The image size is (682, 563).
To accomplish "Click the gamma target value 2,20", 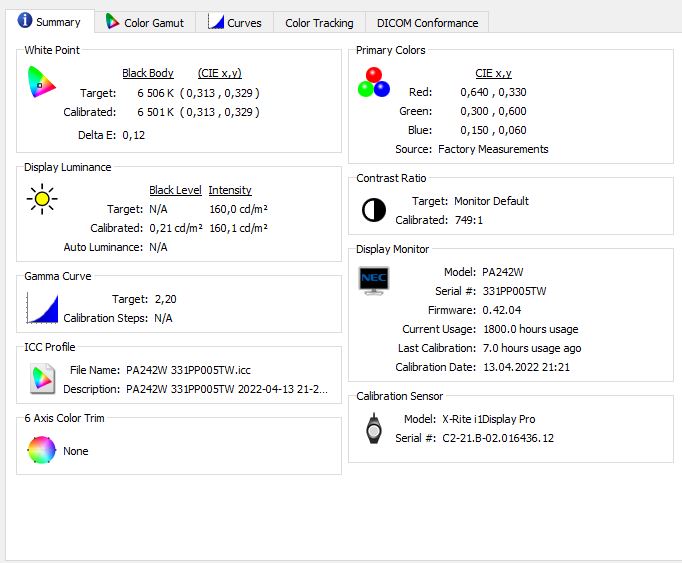I will (x=166, y=299).
